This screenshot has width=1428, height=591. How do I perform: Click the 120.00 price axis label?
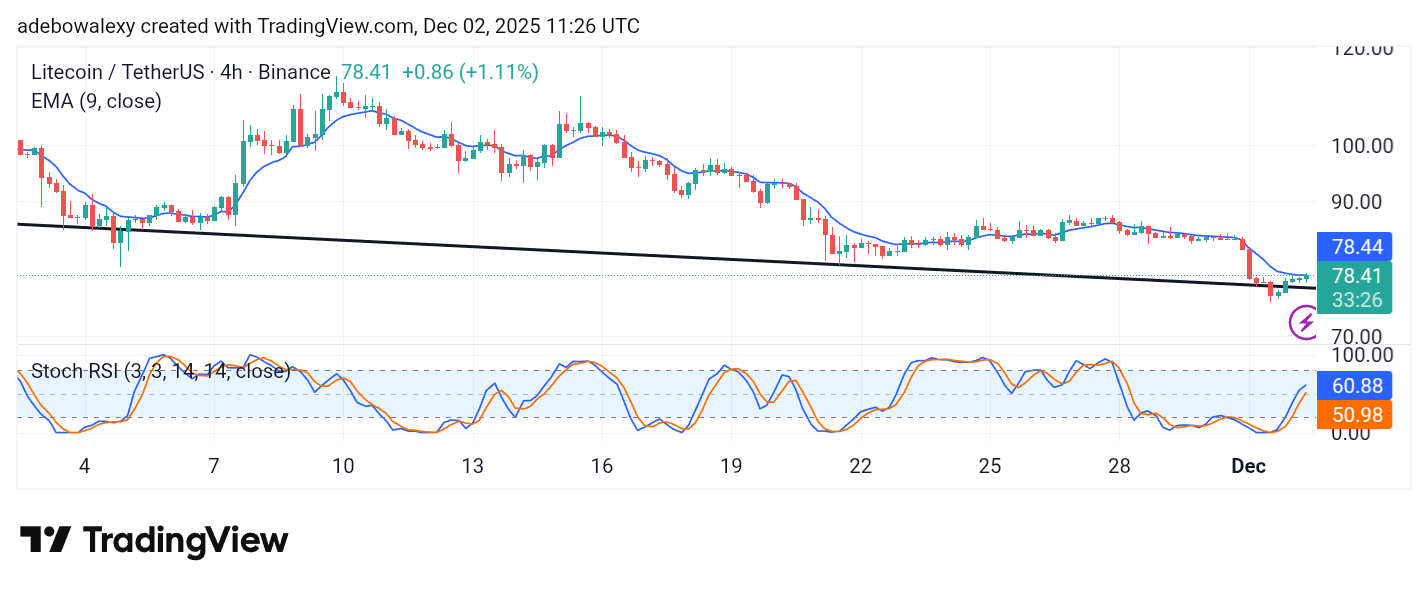tap(1364, 48)
